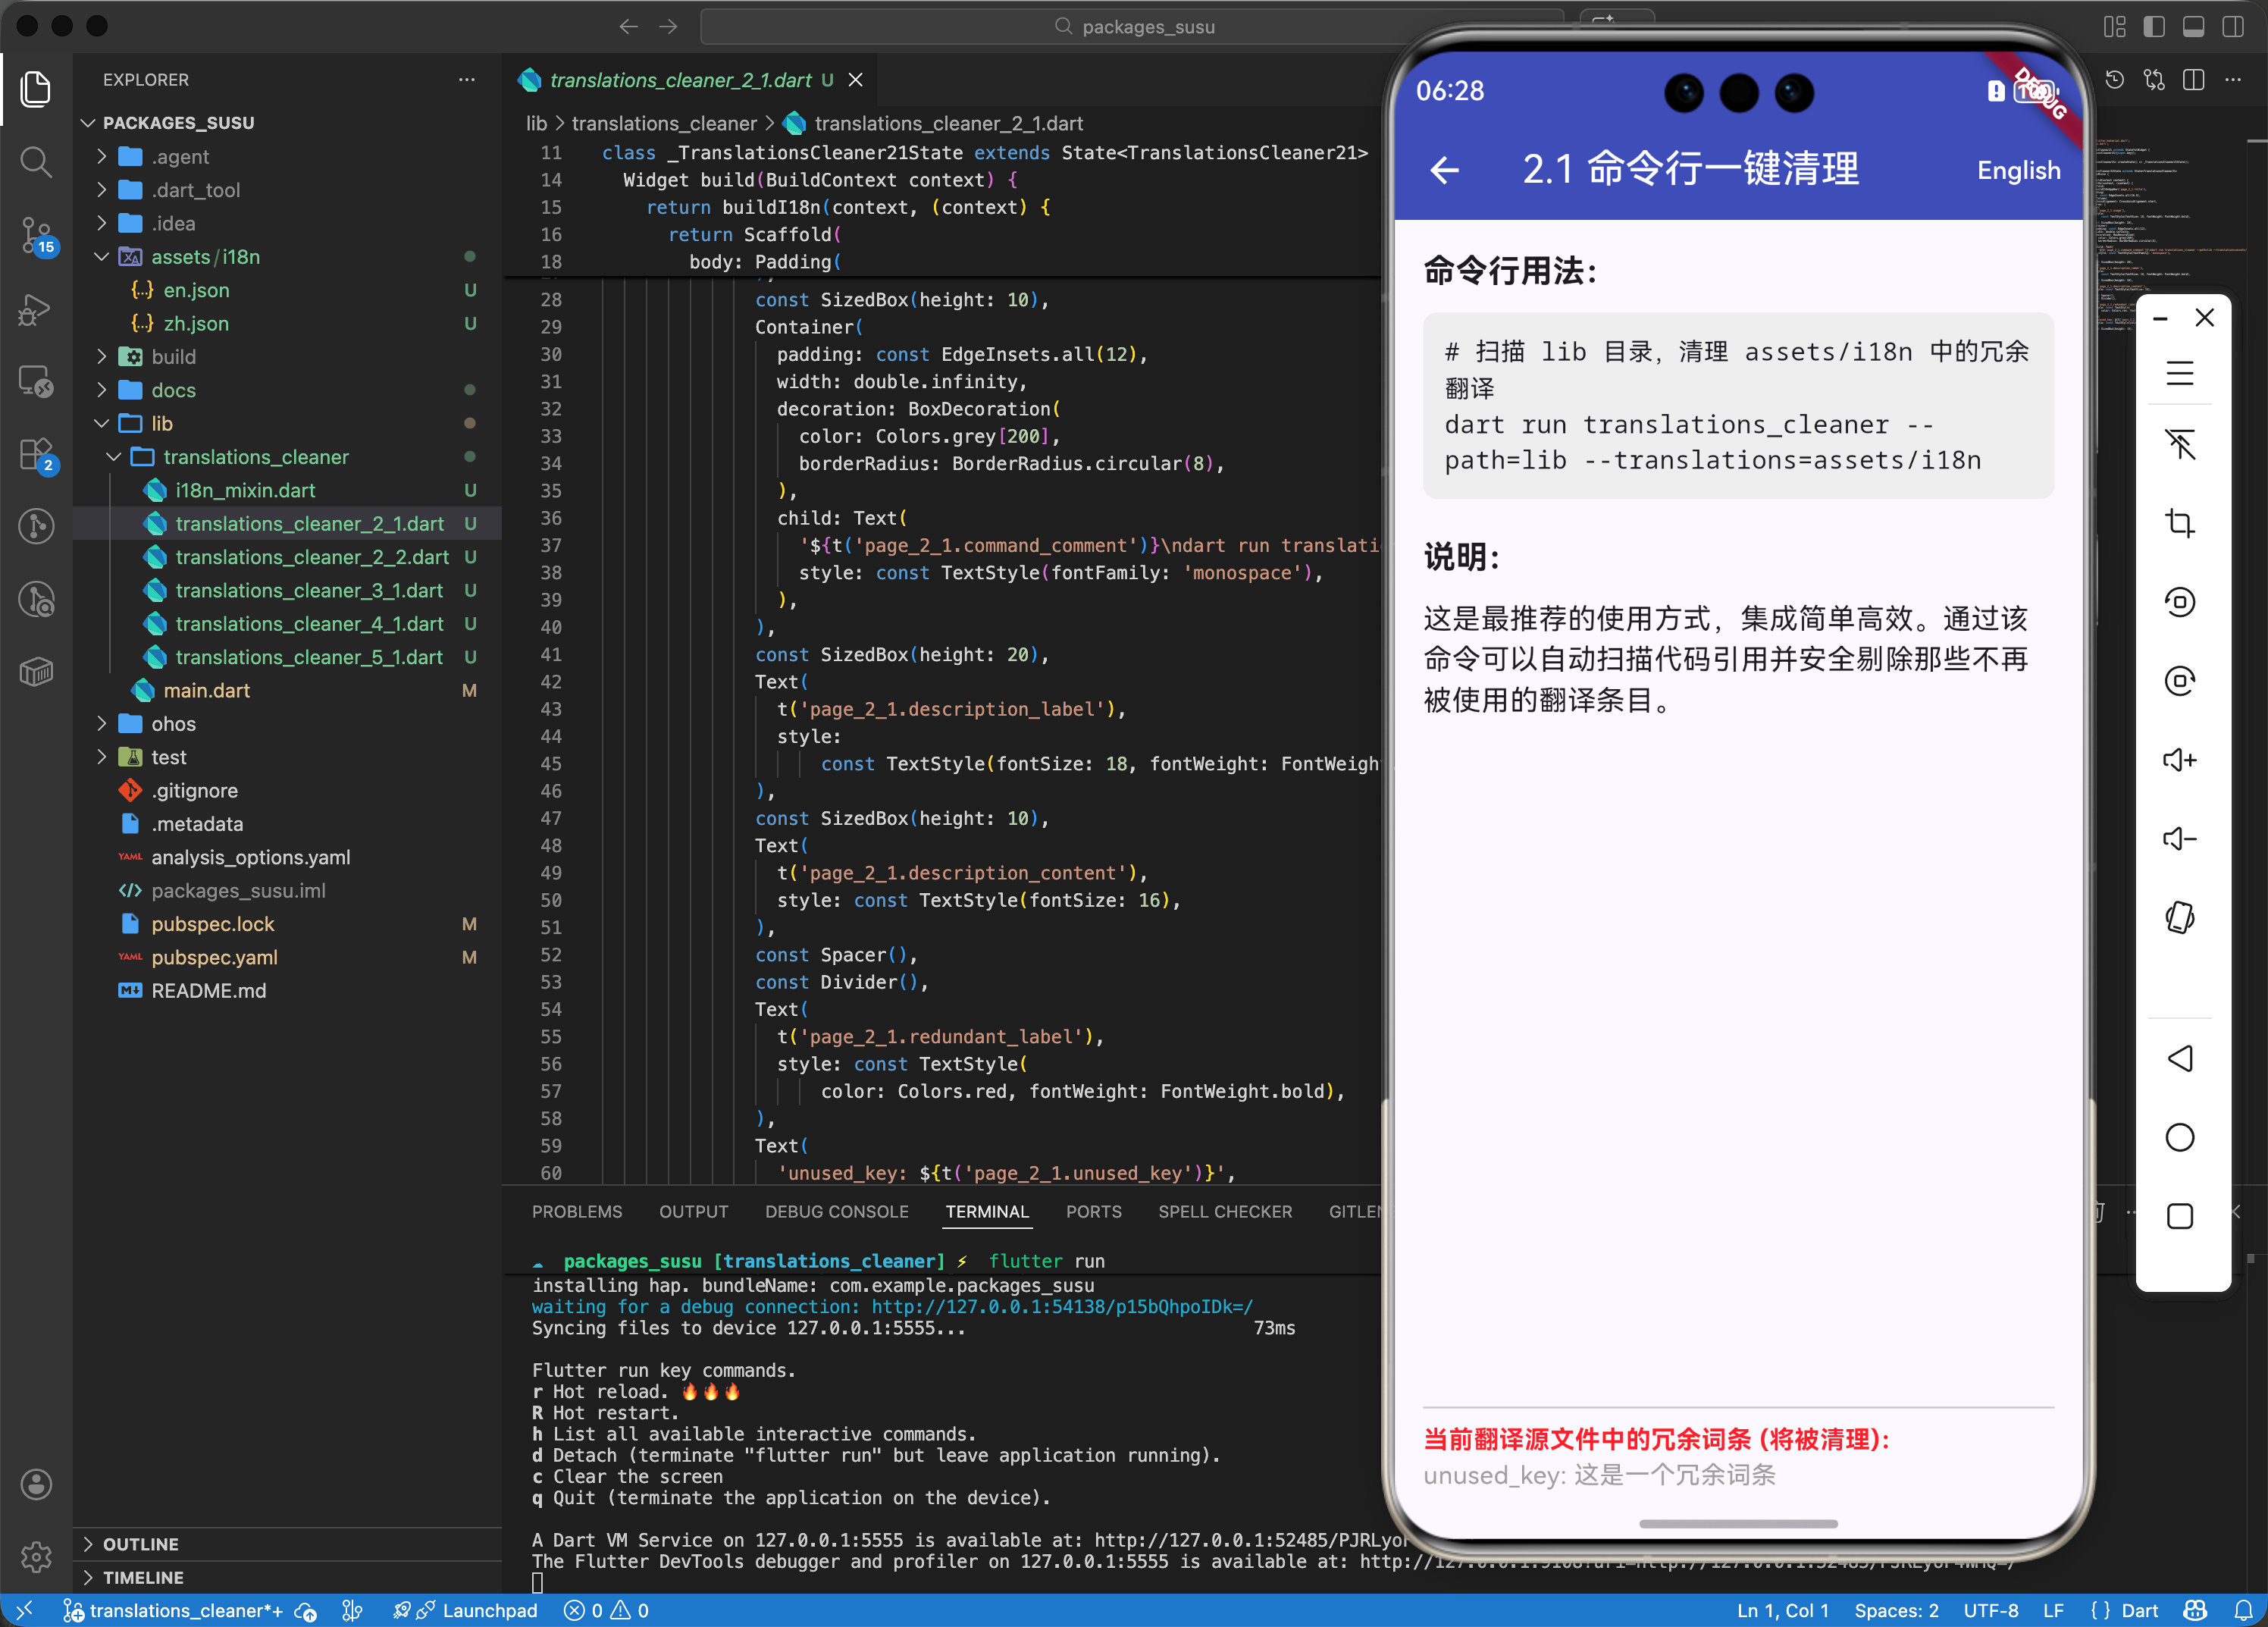The width and height of the screenshot is (2268, 1627).
Task: Switch to the DEBUG CONSOLE tab
Action: 836,1211
